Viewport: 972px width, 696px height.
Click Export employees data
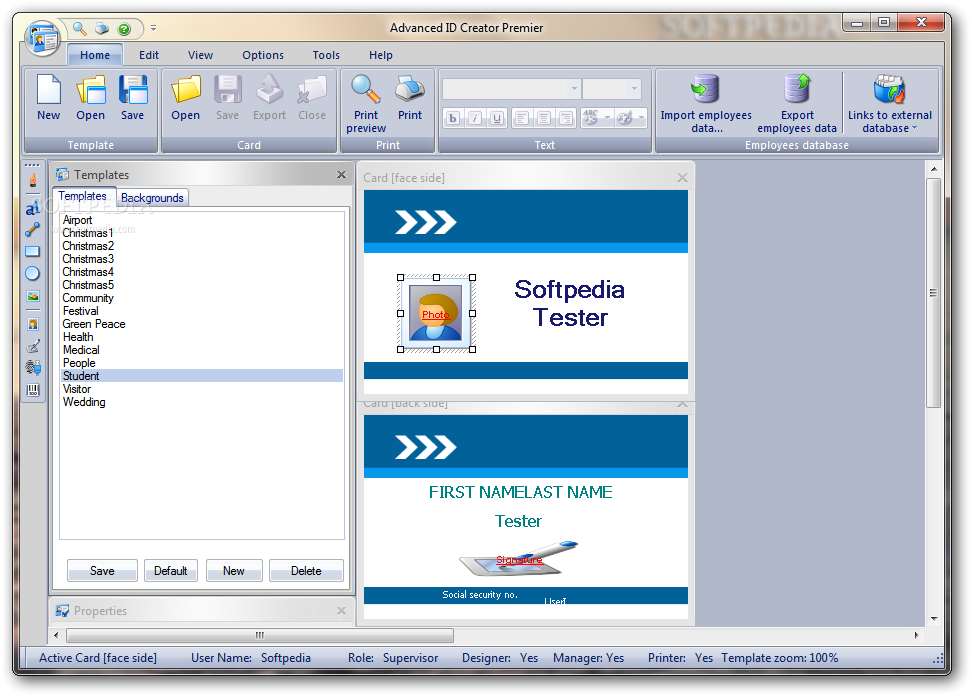point(797,104)
